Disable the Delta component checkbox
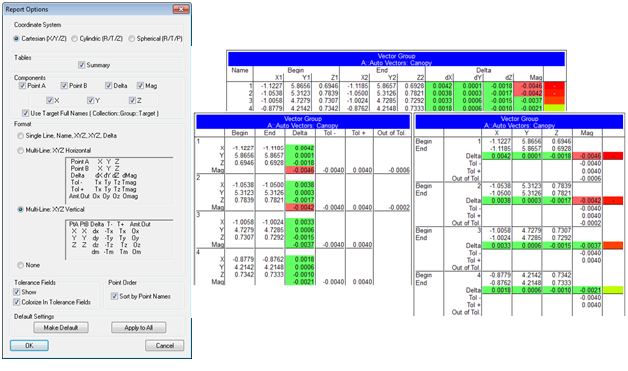Viewport: 628px width, 371px height. 109,86
